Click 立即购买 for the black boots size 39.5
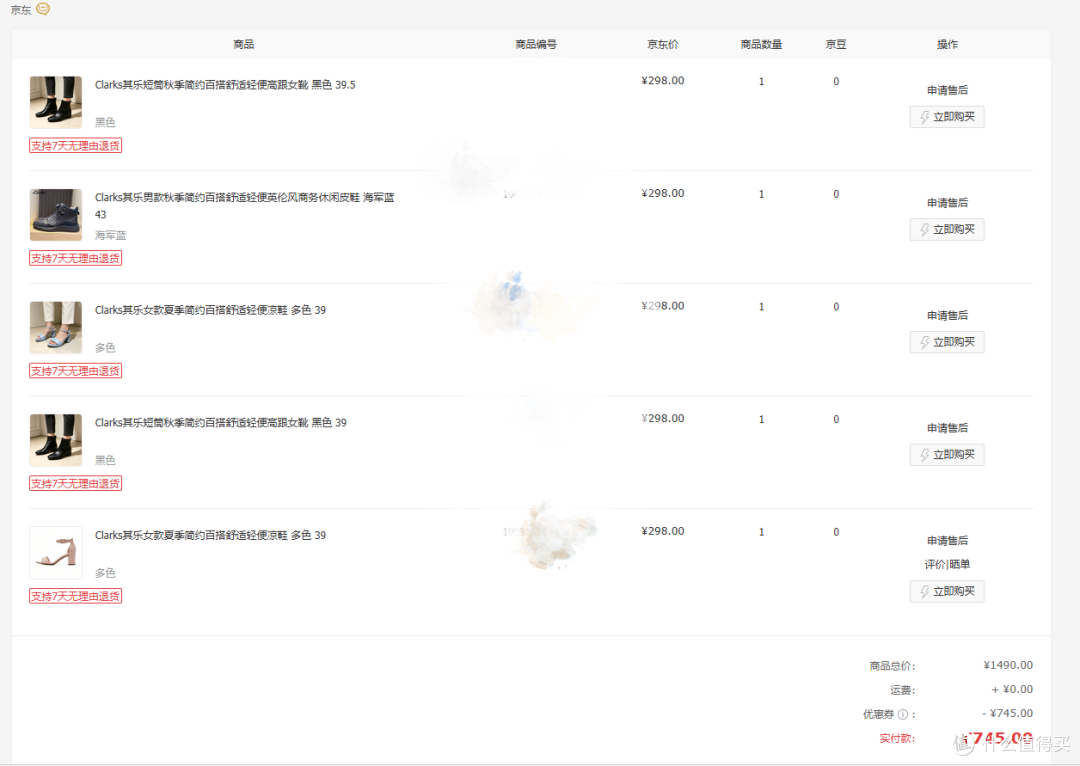 pyautogui.click(x=946, y=117)
